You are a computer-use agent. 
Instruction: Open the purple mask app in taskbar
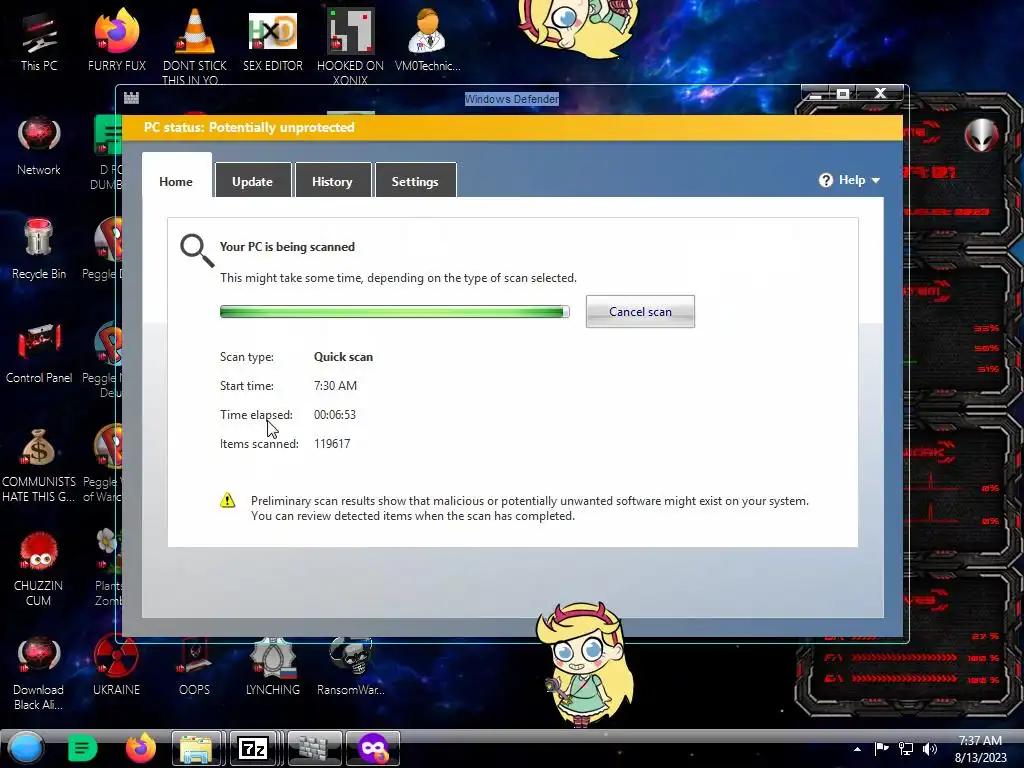pyautogui.click(x=372, y=748)
